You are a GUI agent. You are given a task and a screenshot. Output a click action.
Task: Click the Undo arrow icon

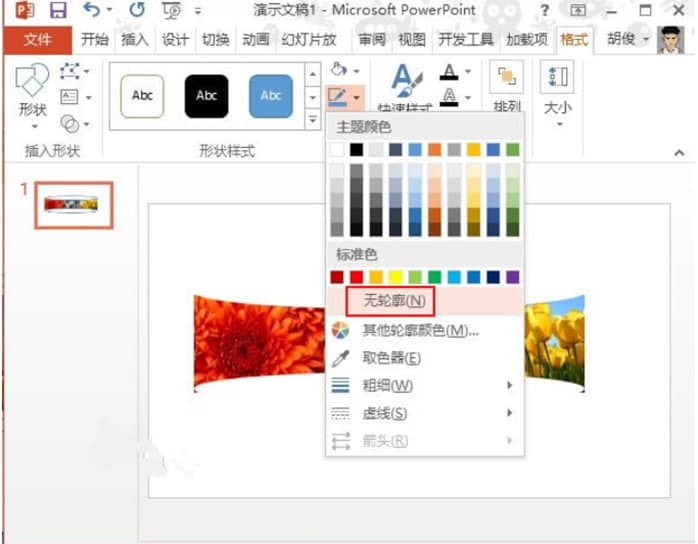pyautogui.click(x=91, y=9)
